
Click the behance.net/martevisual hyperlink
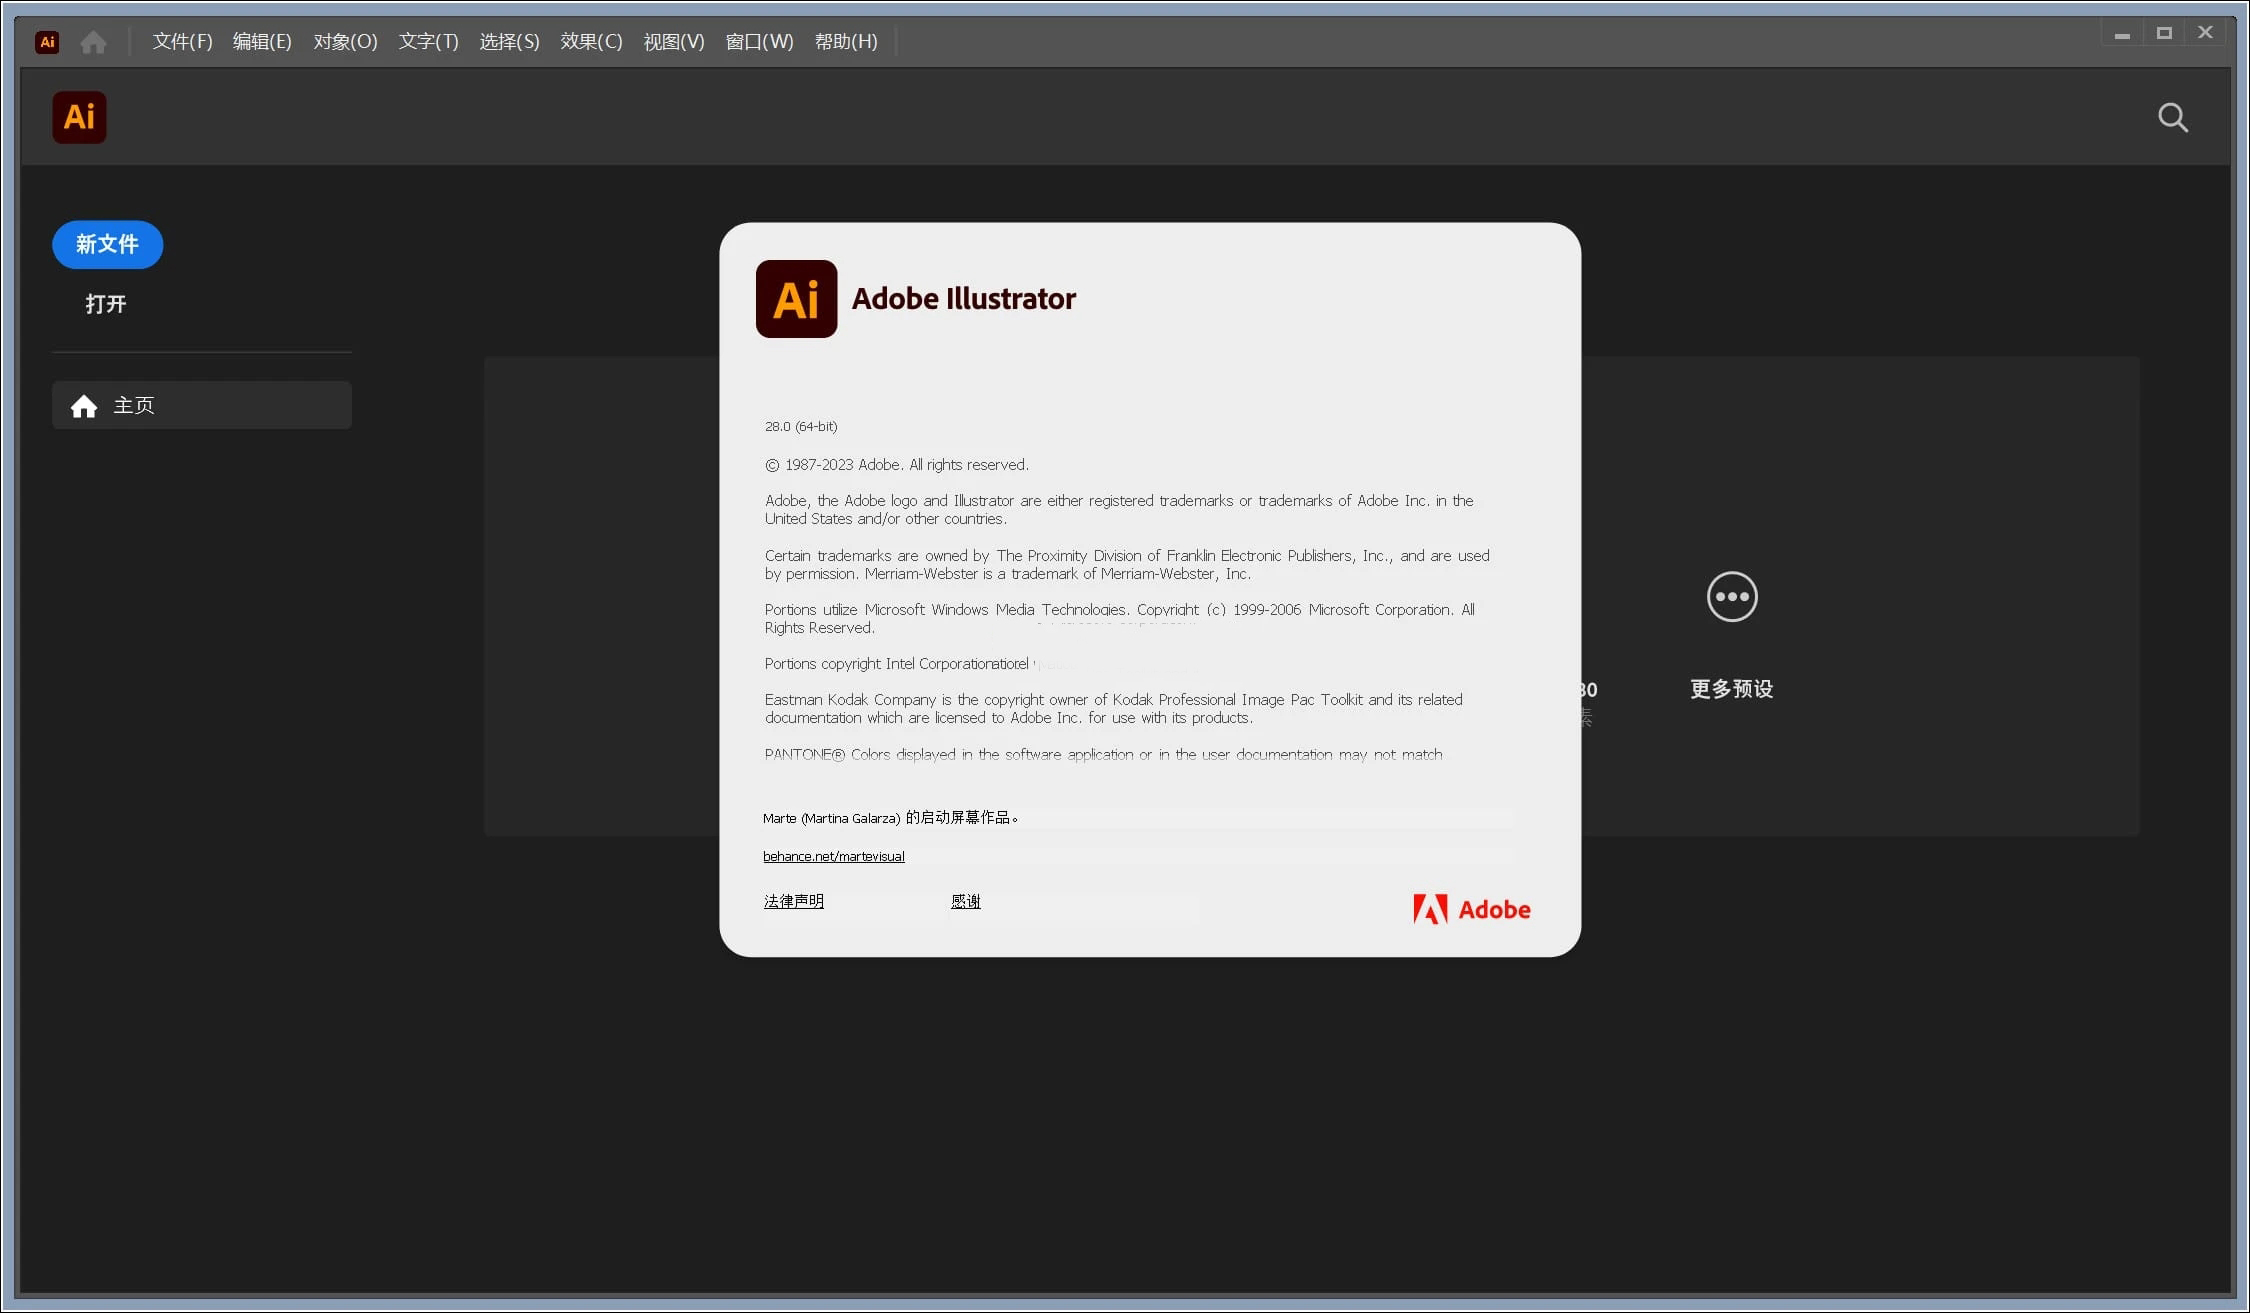coord(833,855)
